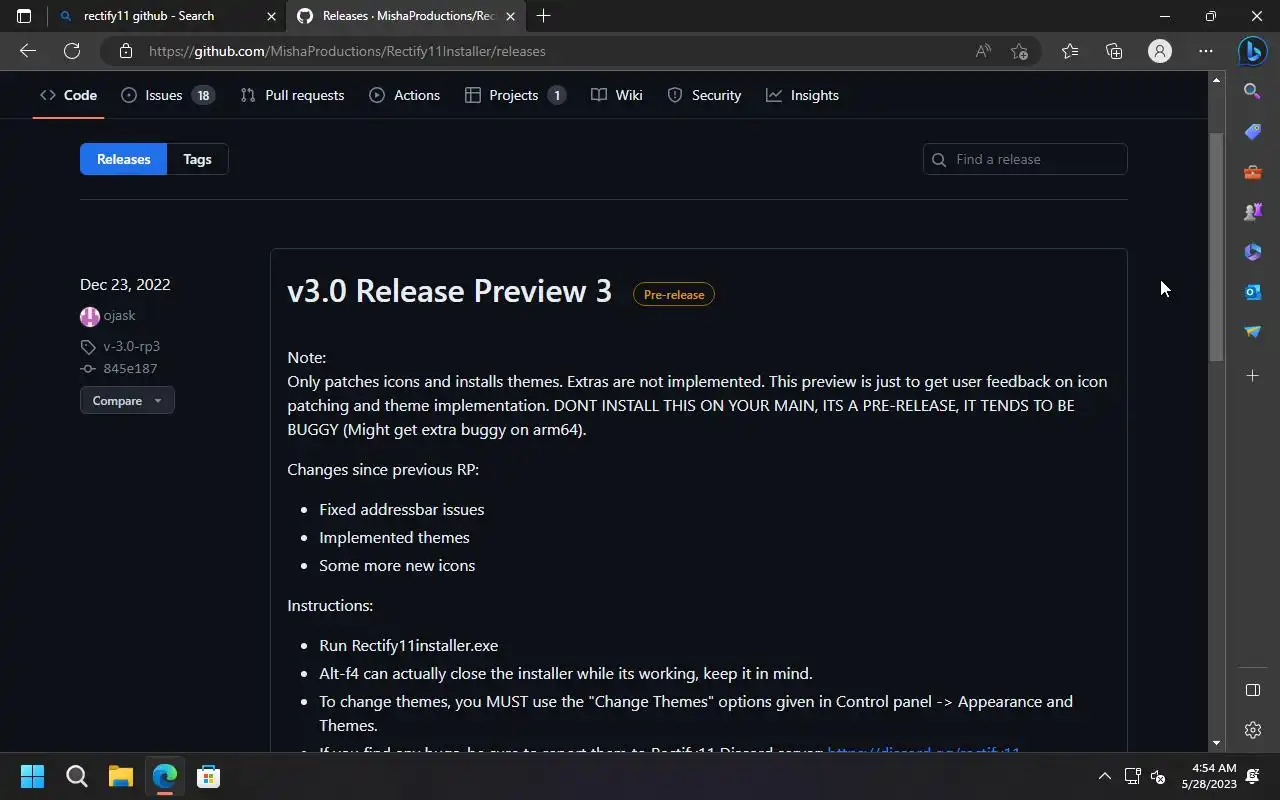
Task: Open Microsoft Store from the taskbar
Action: [x=208, y=776]
